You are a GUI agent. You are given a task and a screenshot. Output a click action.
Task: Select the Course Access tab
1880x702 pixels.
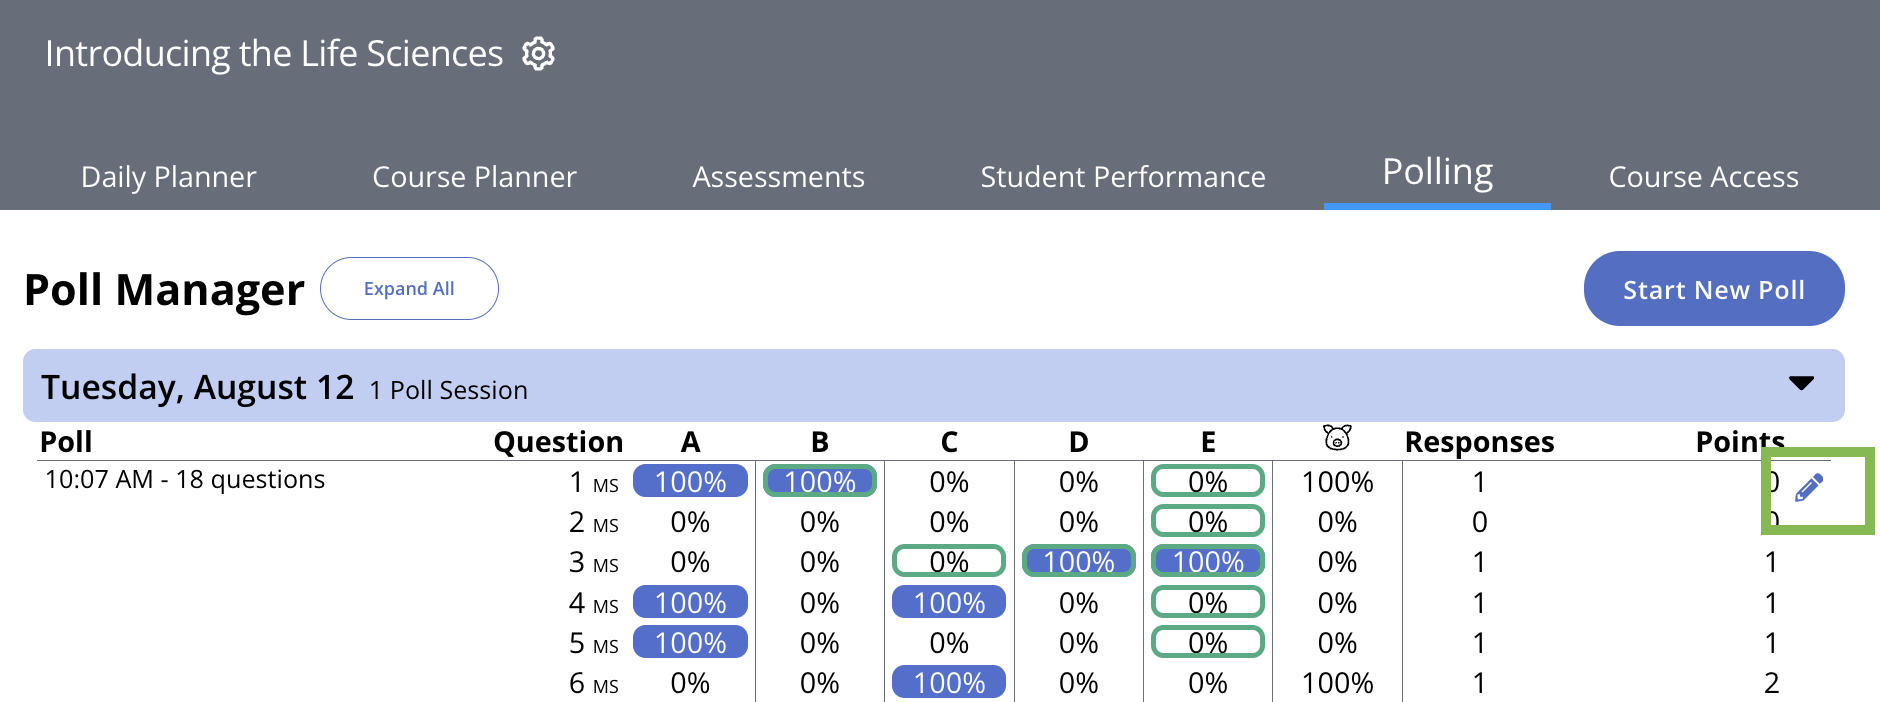tap(1703, 177)
